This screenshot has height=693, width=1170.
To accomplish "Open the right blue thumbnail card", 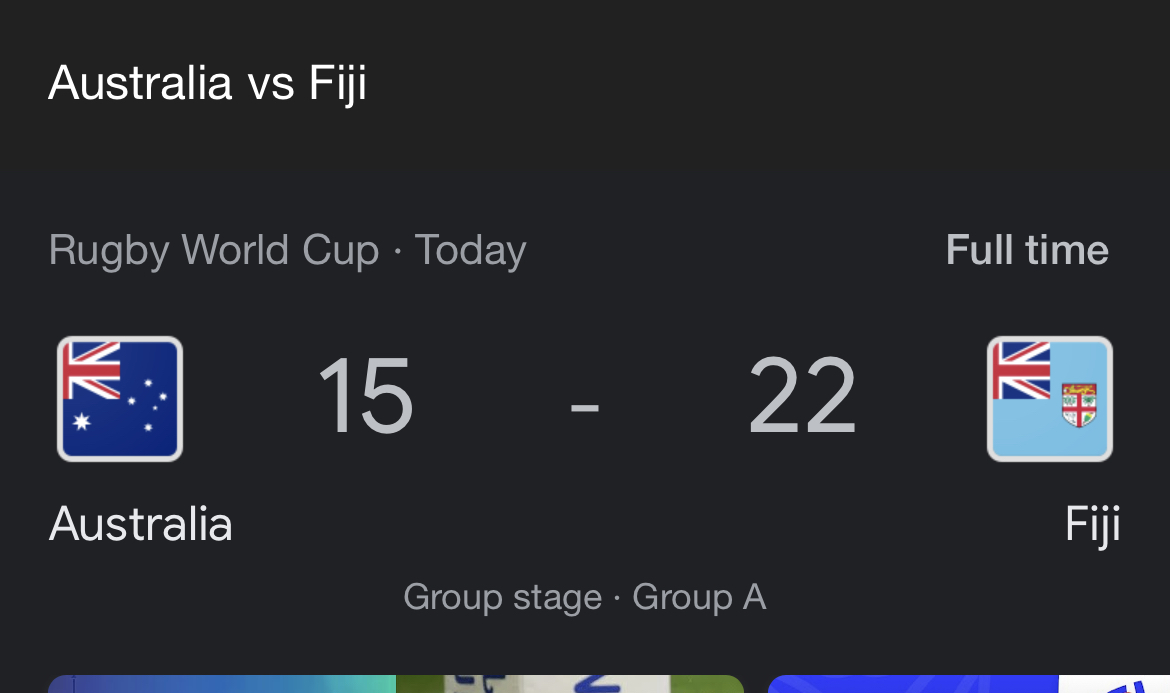I will pos(969,684).
